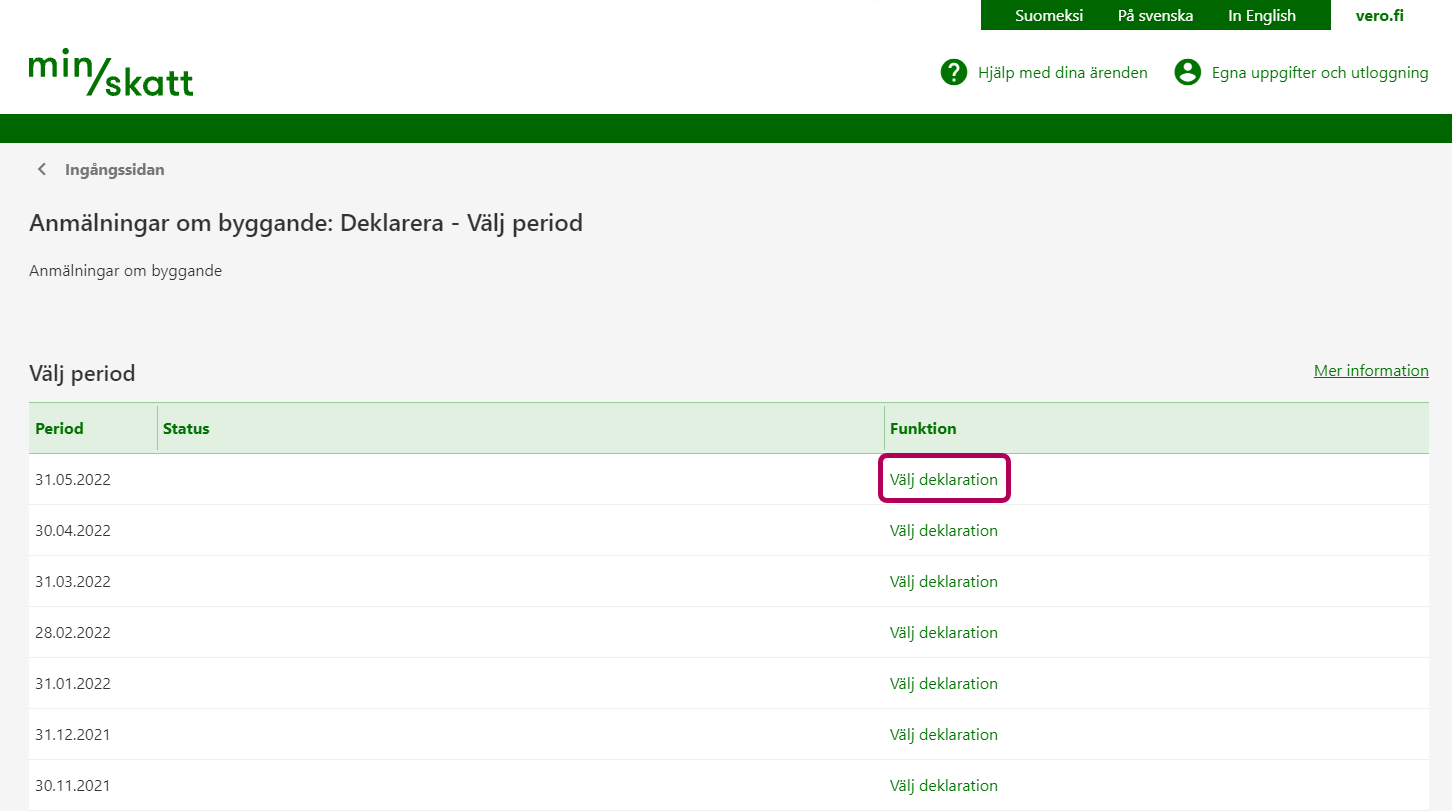The height and width of the screenshot is (811, 1452).
Task: Select Välj deklaration for period 31.12.2021
Action: [x=943, y=735]
